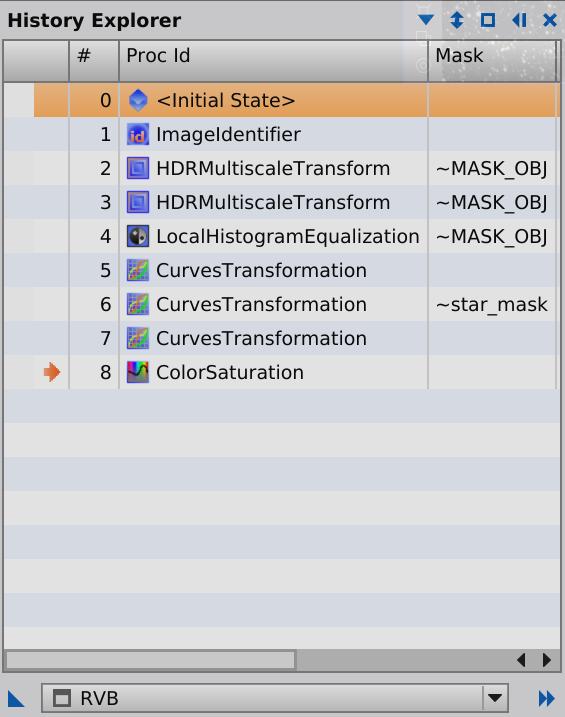
Task: Click the ImageIdentifier process icon
Action: click(x=138, y=134)
